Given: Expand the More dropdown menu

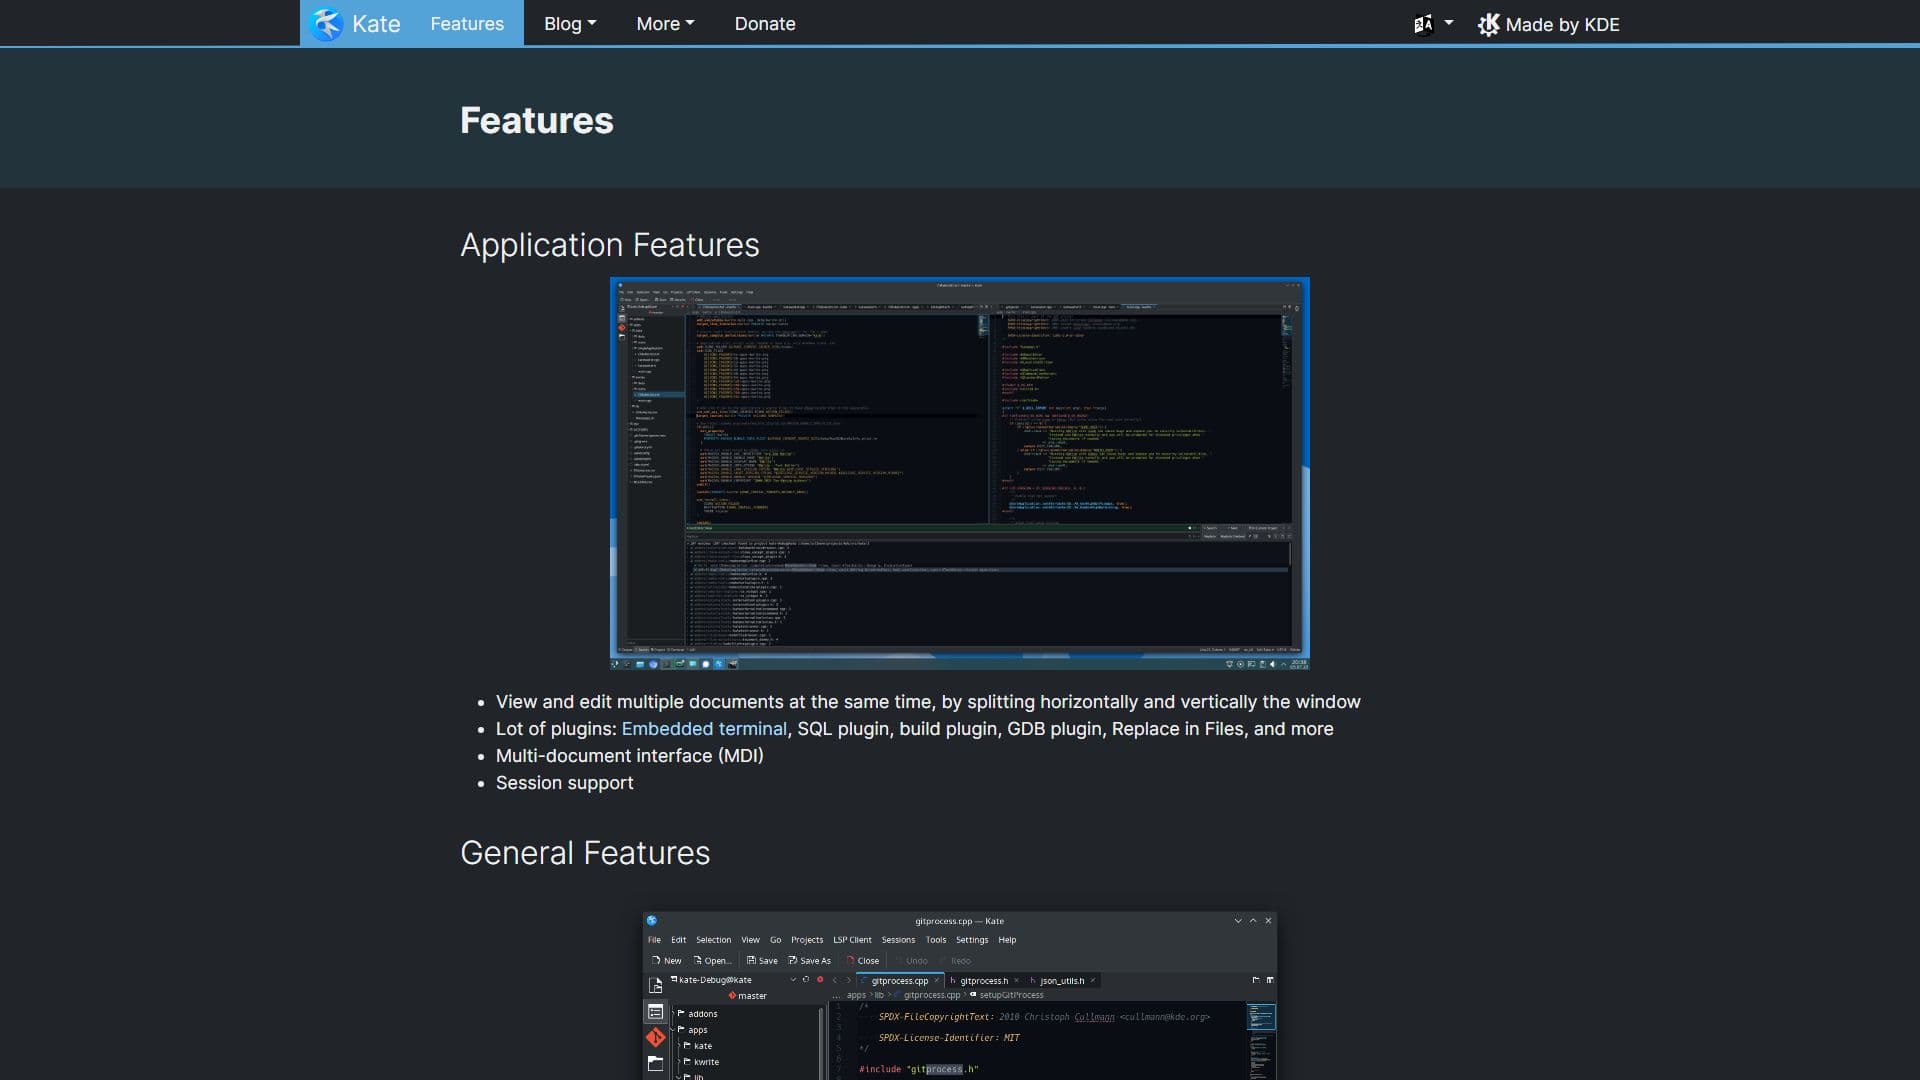Looking at the screenshot, I should pyautogui.click(x=665, y=23).
